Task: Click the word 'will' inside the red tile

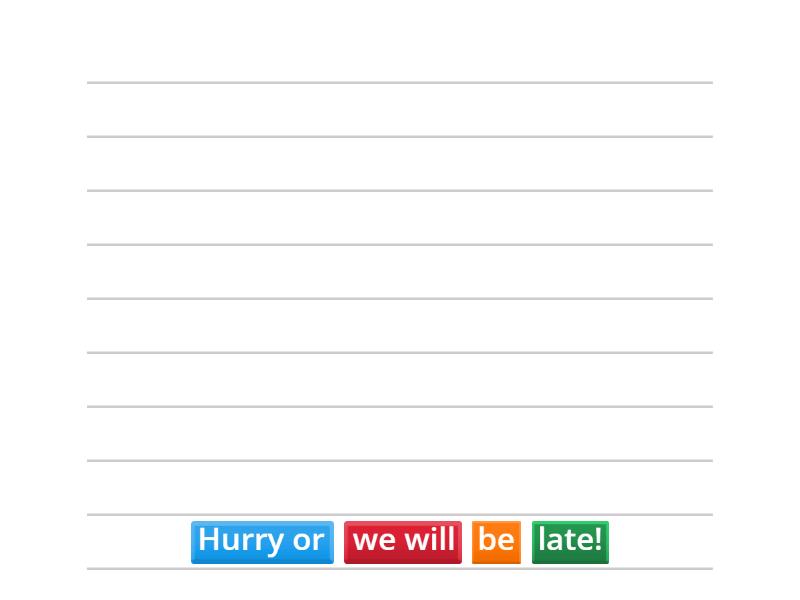Action: (x=430, y=541)
